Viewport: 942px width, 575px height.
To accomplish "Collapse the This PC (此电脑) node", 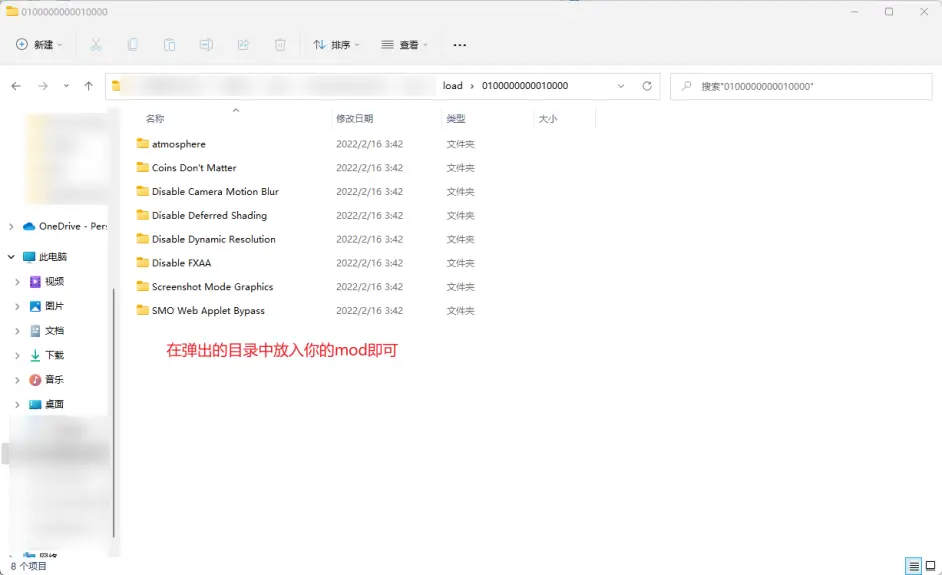I will coord(11,257).
